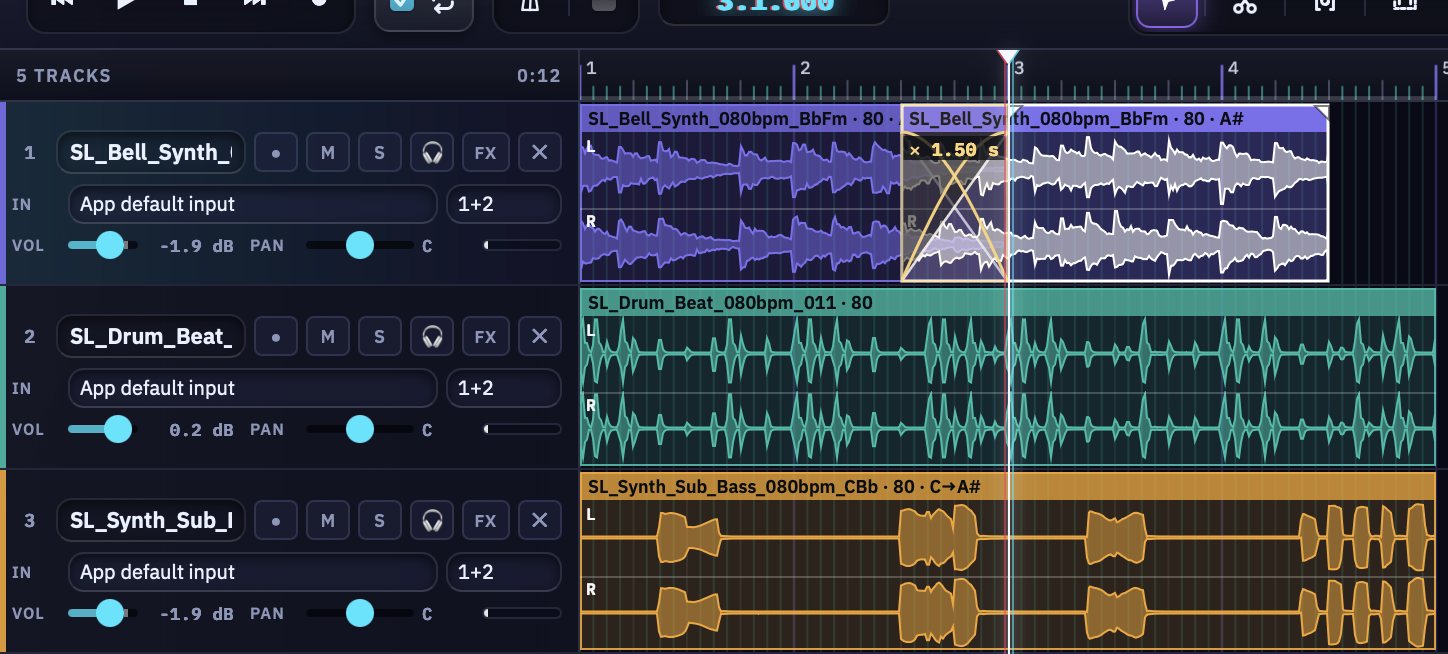Click SL_Bell_Synth volume slider knob

pos(110,245)
